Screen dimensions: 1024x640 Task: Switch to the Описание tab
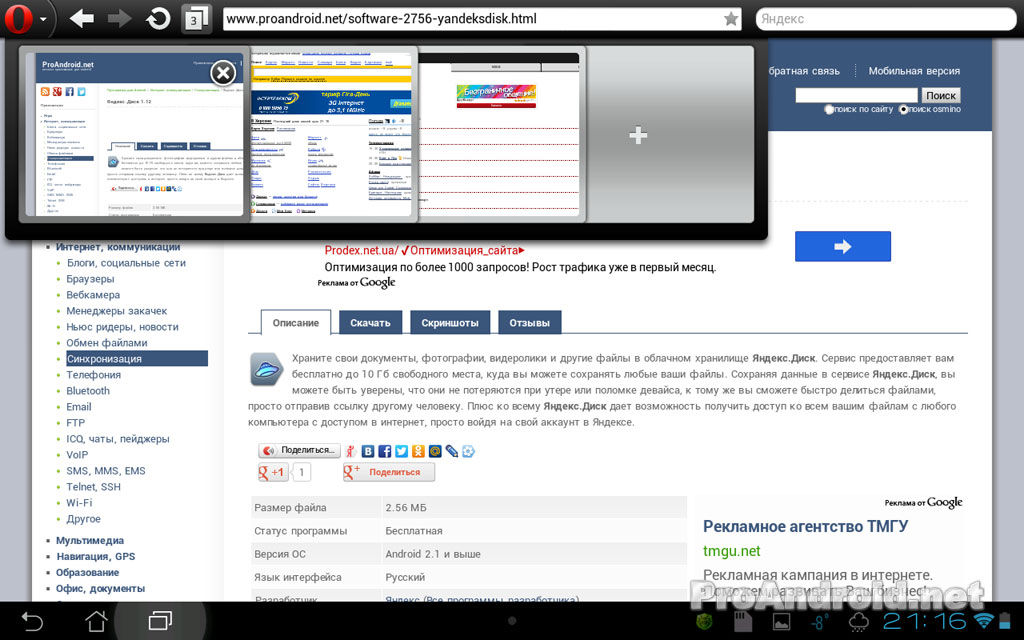(296, 323)
